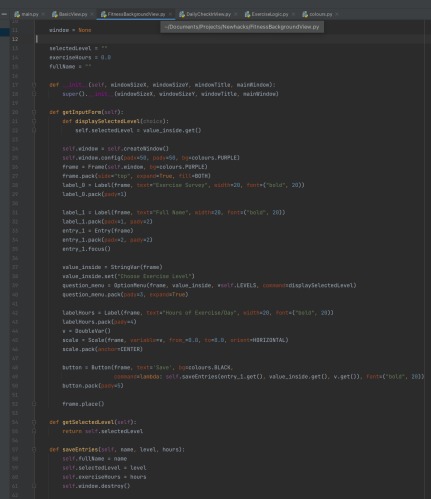The width and height of the screenshot is (431, 499).
Task: Open the BasicView.py tab
Action: [73, 14]
